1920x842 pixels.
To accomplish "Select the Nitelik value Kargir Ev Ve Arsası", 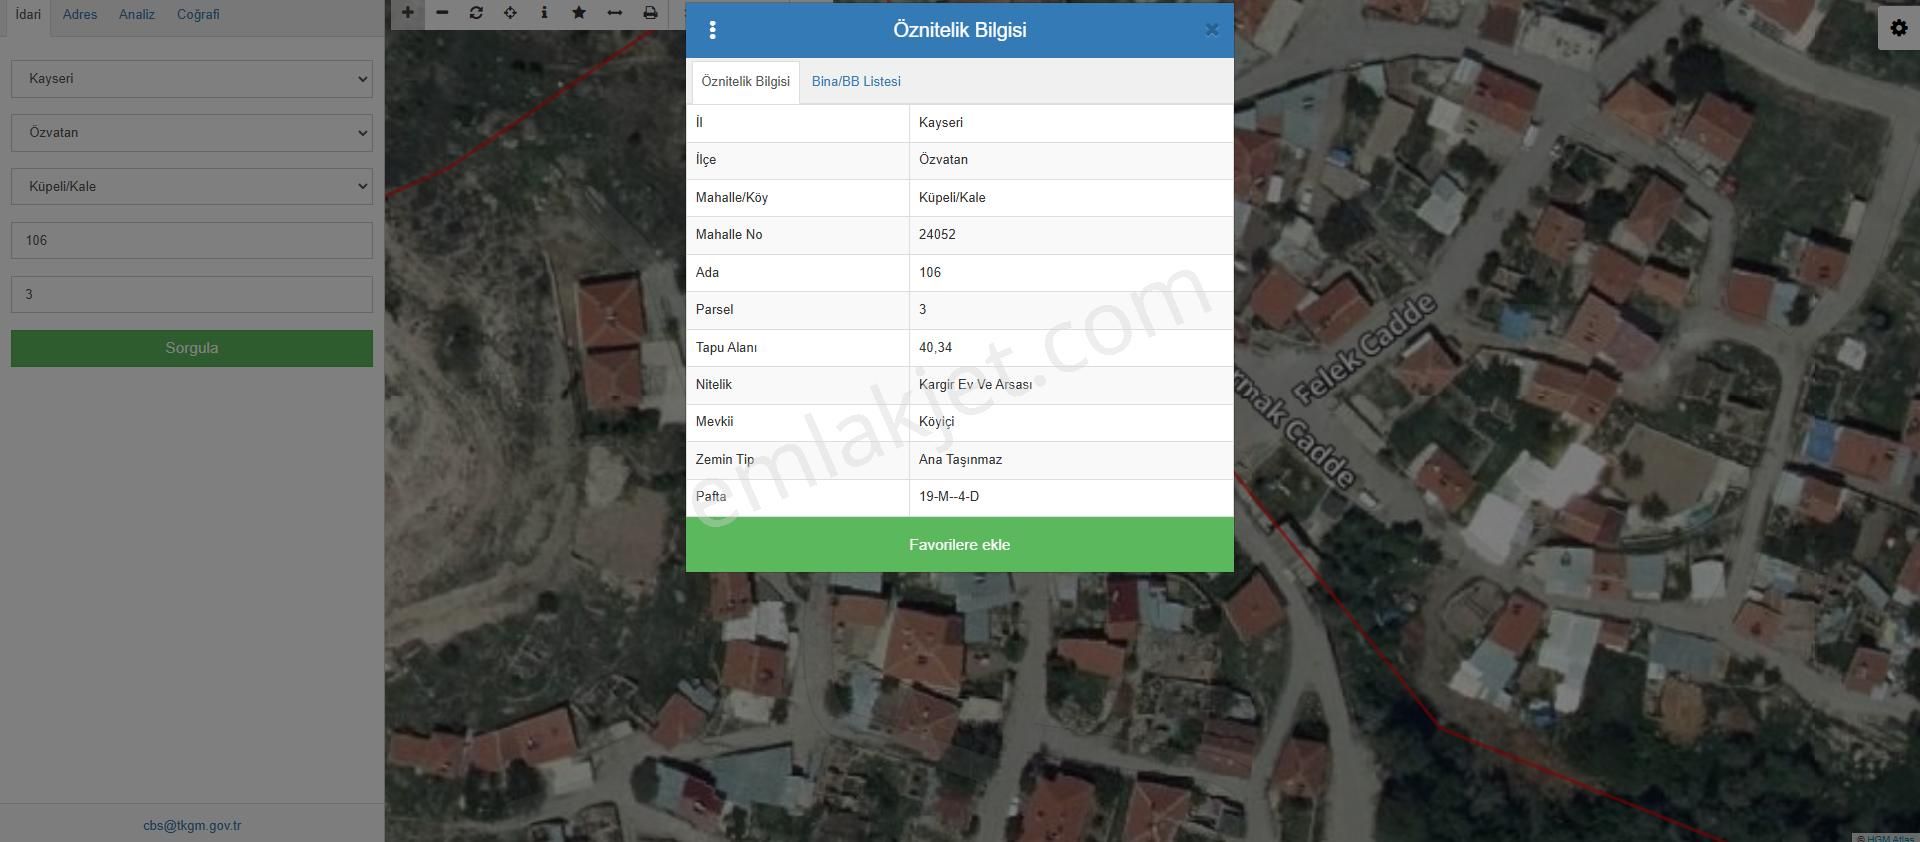I will tap(976, 385).
